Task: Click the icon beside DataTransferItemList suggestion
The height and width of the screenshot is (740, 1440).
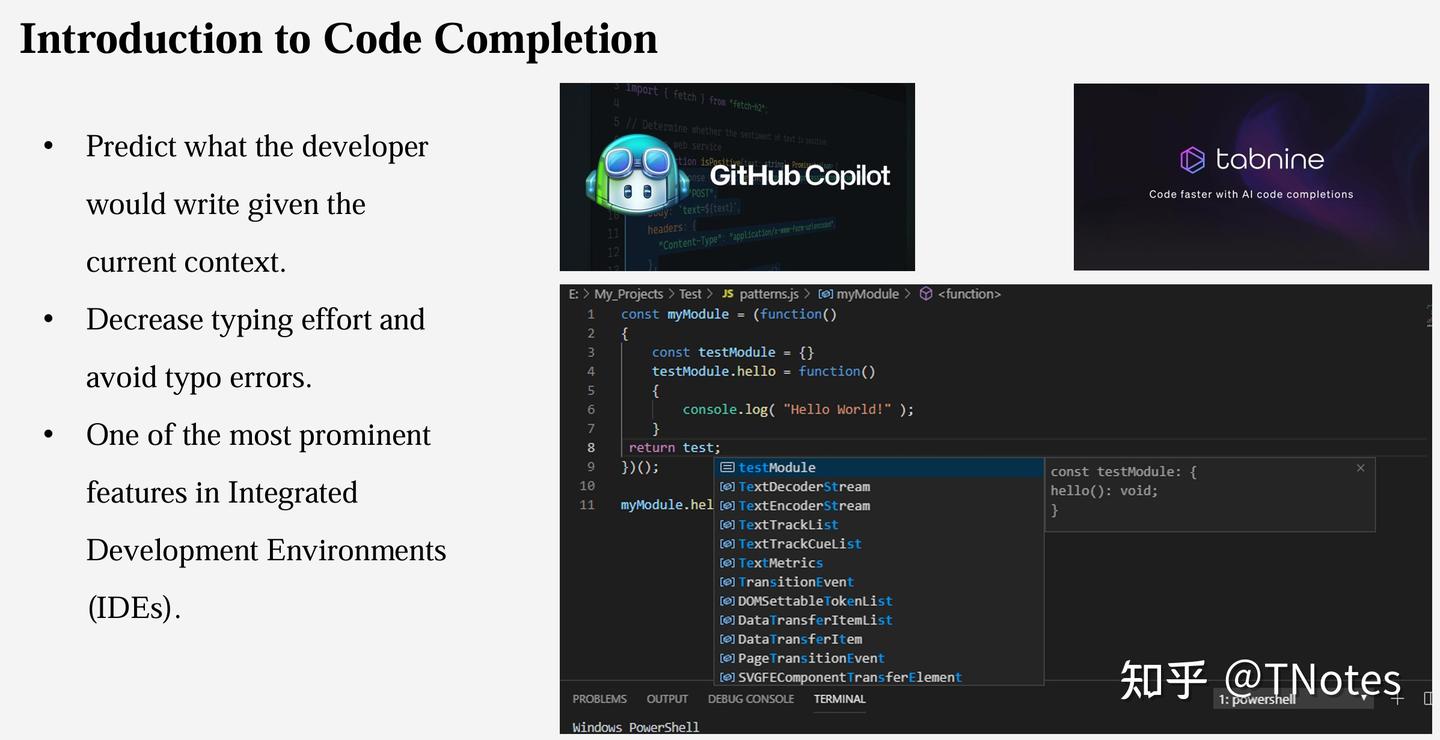Action: pos(728,620)
